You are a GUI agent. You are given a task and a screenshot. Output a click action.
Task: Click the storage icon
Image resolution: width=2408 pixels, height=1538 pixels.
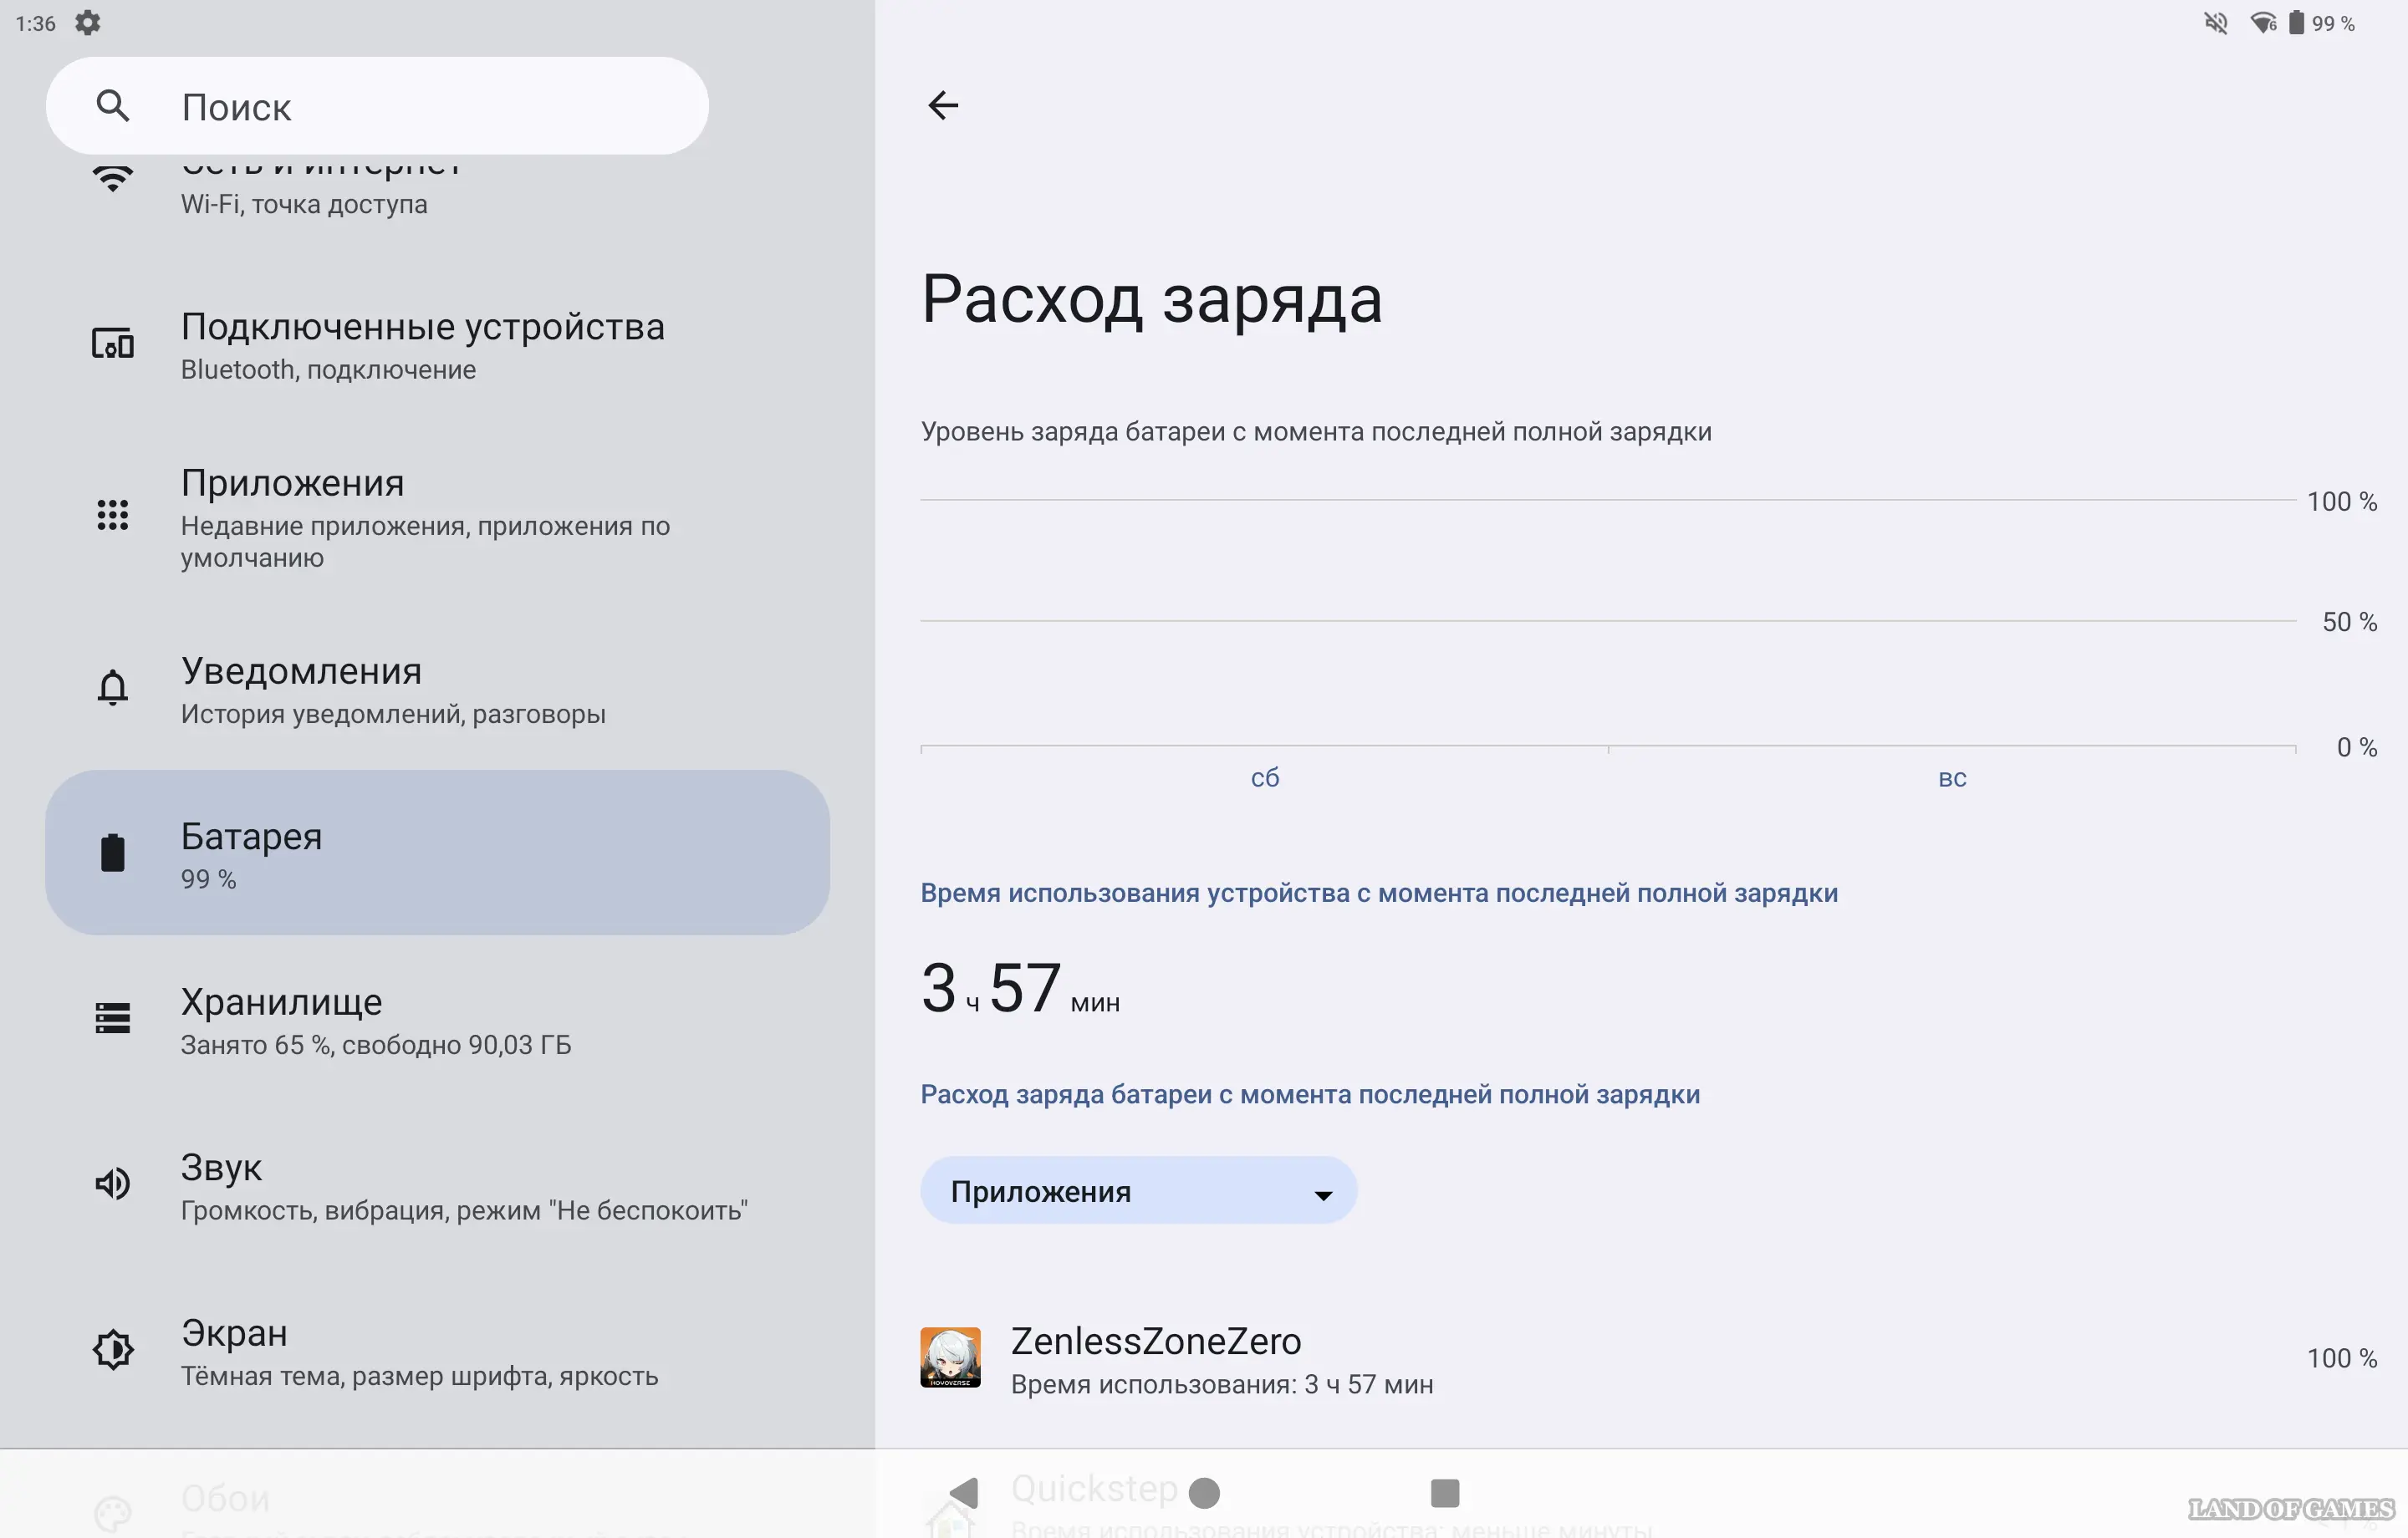tap(113, 1018)
